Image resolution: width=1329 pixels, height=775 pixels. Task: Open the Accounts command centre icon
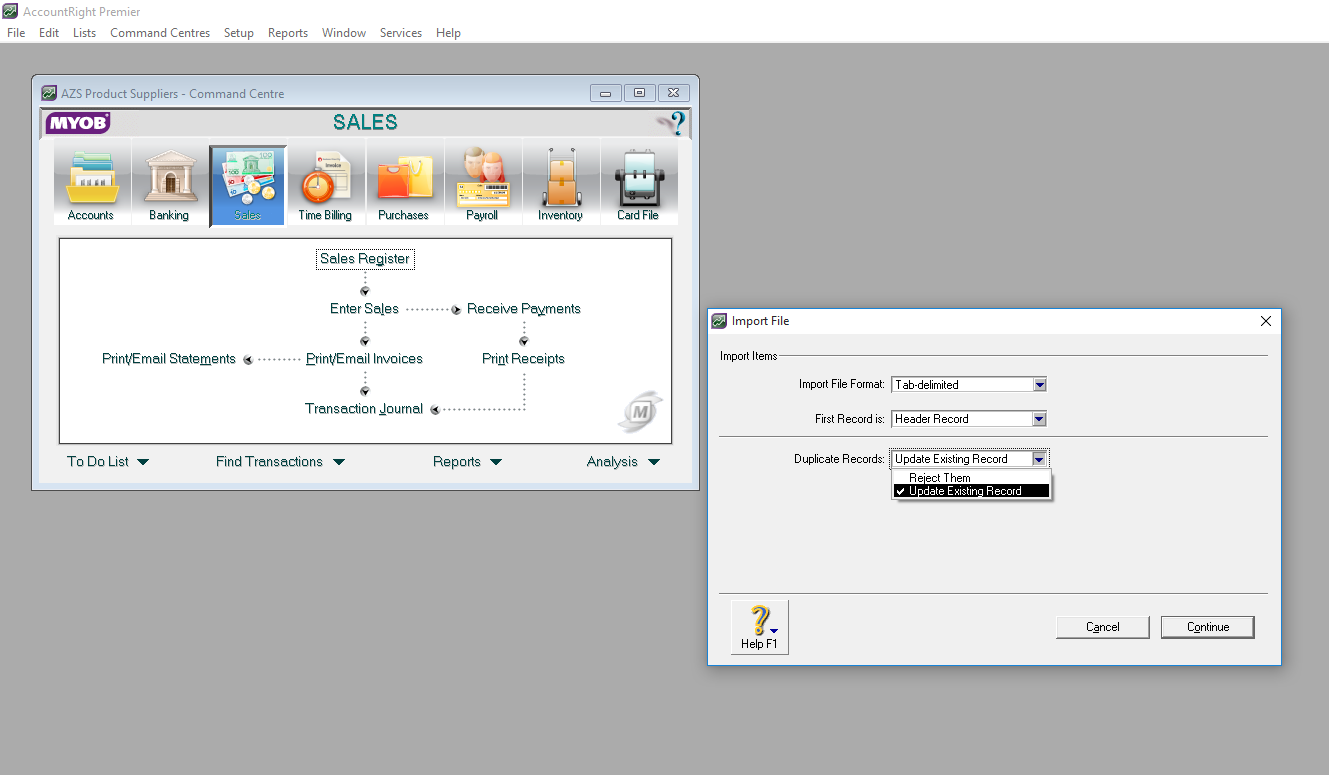pyautogui.click(x=91, y=185)
